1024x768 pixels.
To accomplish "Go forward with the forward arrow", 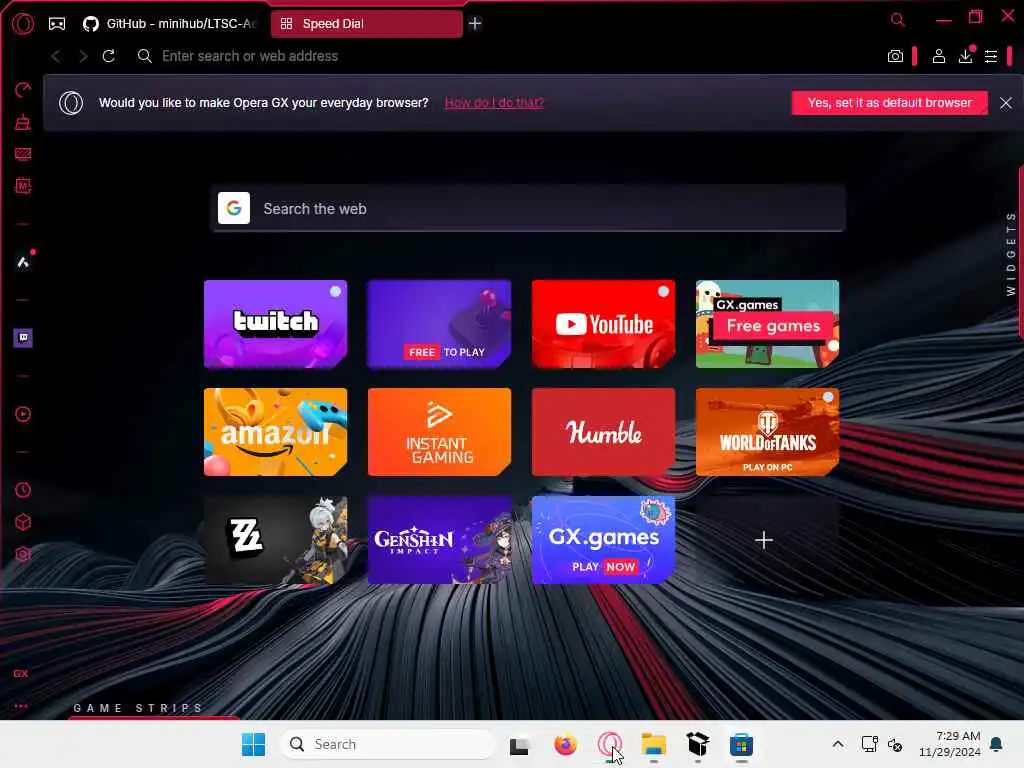I will 83,56.
